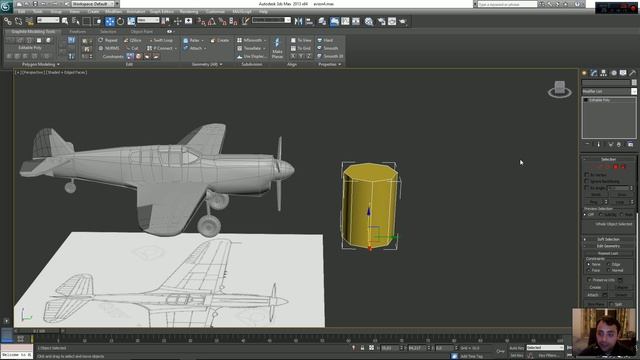640x360 pixels.
Task: Open the Graphite Modeling Tools tab
Action: click(x=33, y=31)
